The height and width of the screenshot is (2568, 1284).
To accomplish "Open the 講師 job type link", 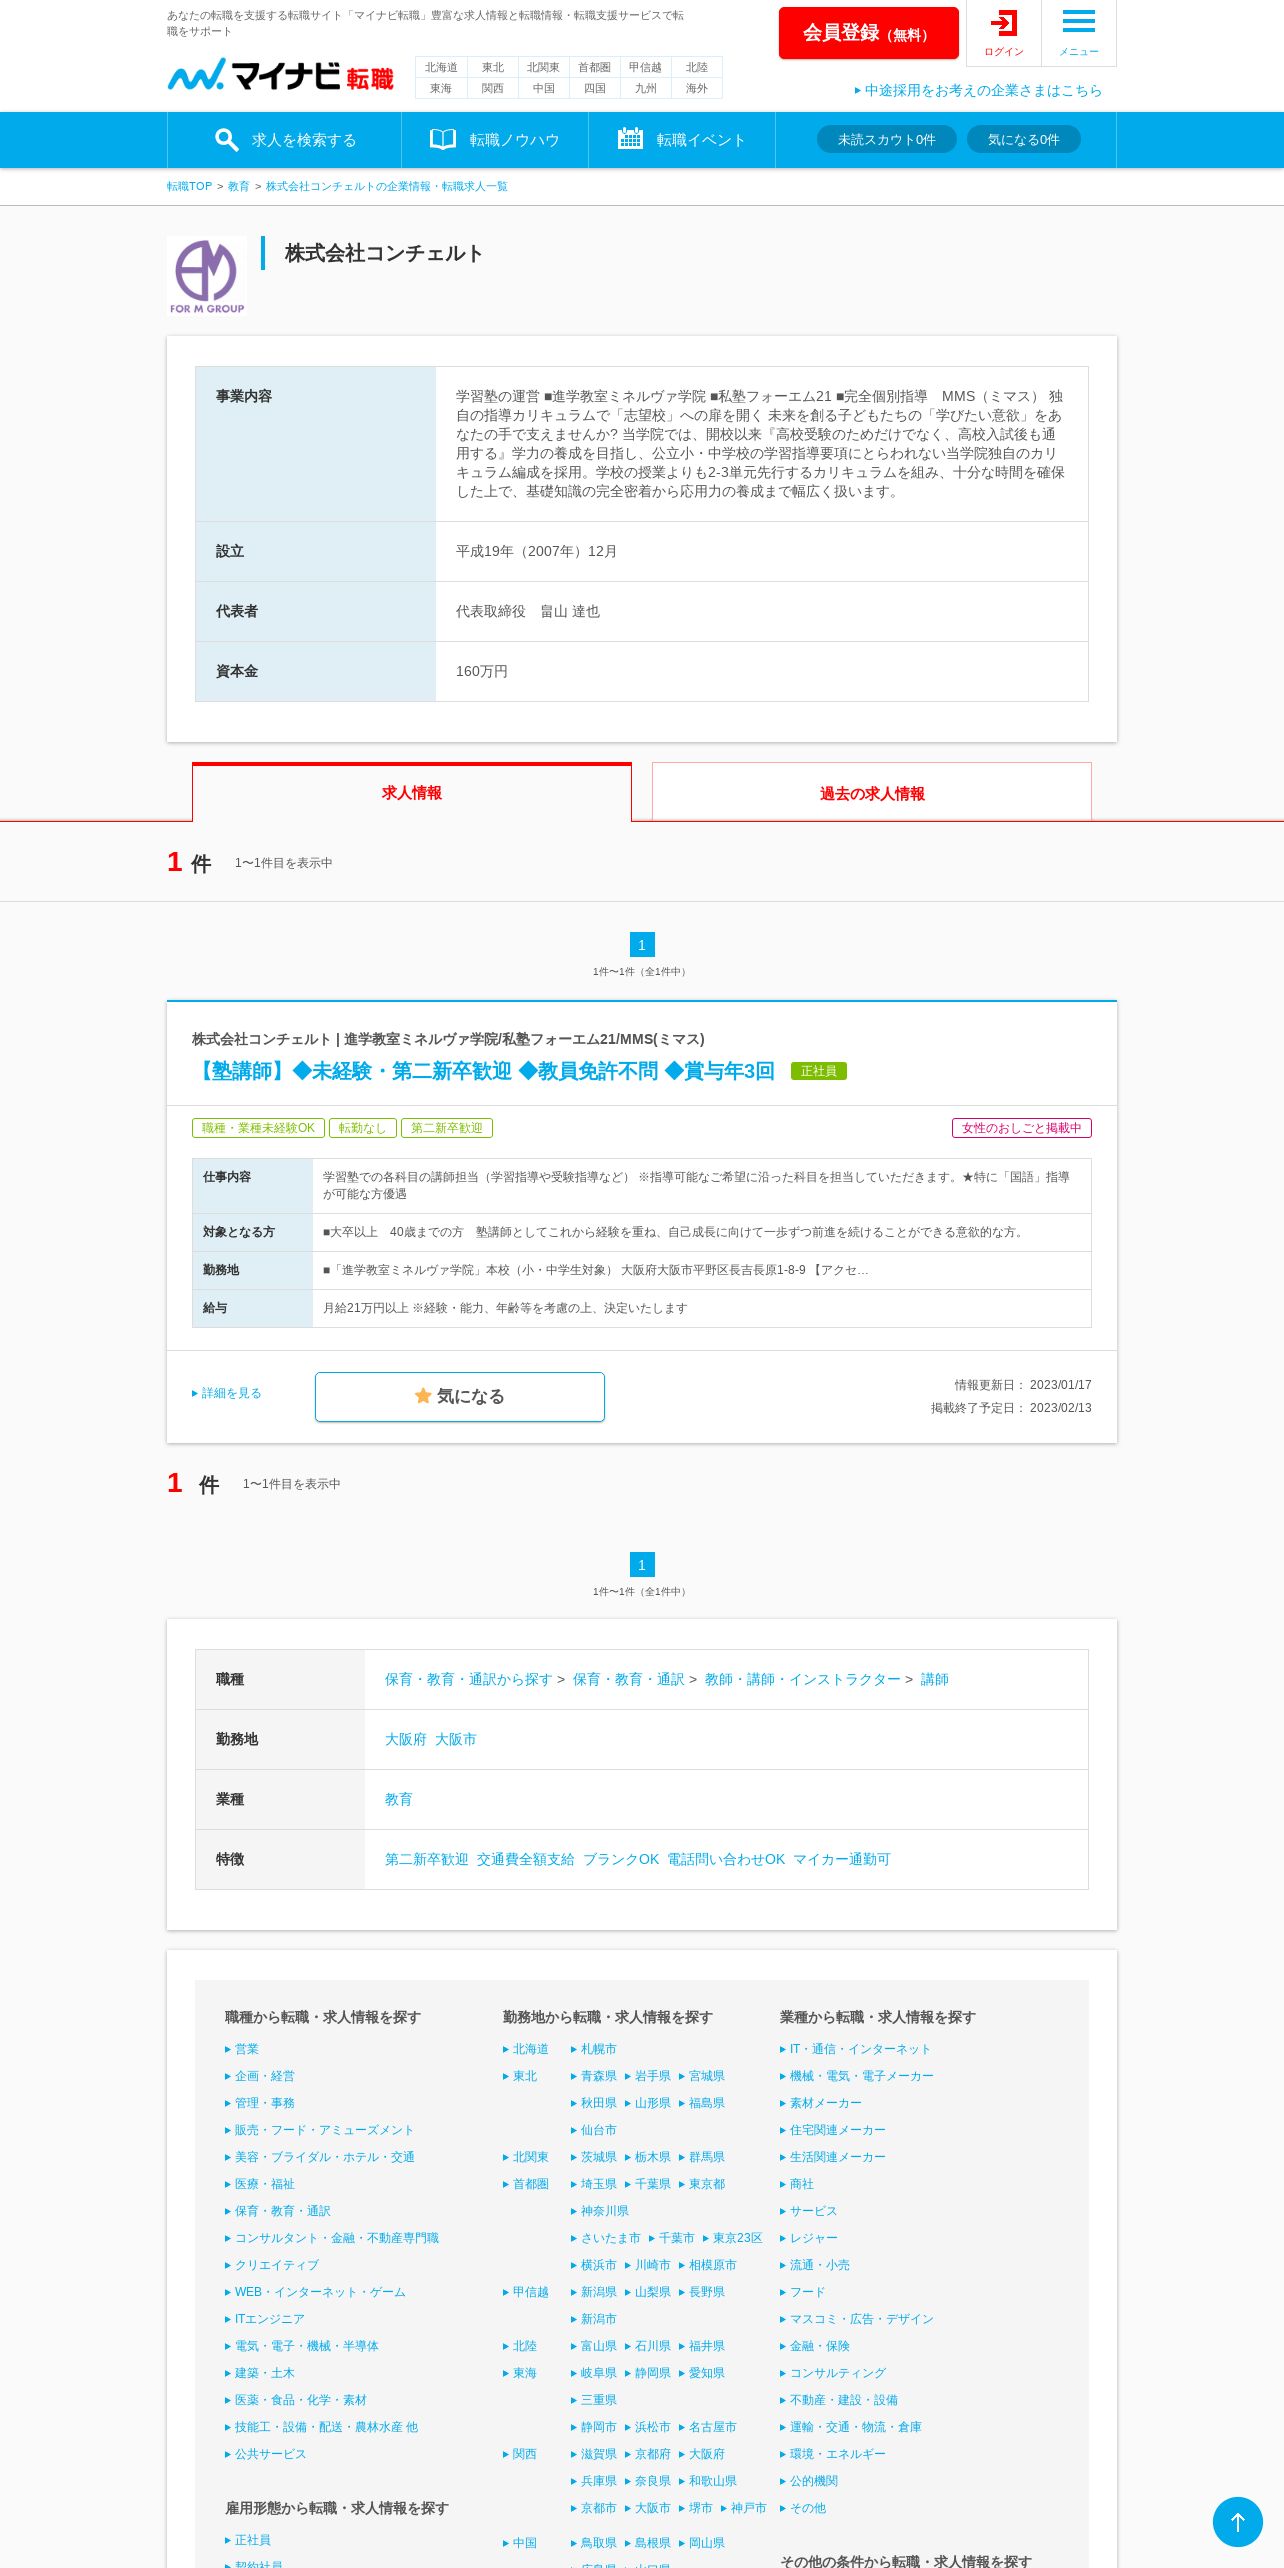I will click(934, 1679).
